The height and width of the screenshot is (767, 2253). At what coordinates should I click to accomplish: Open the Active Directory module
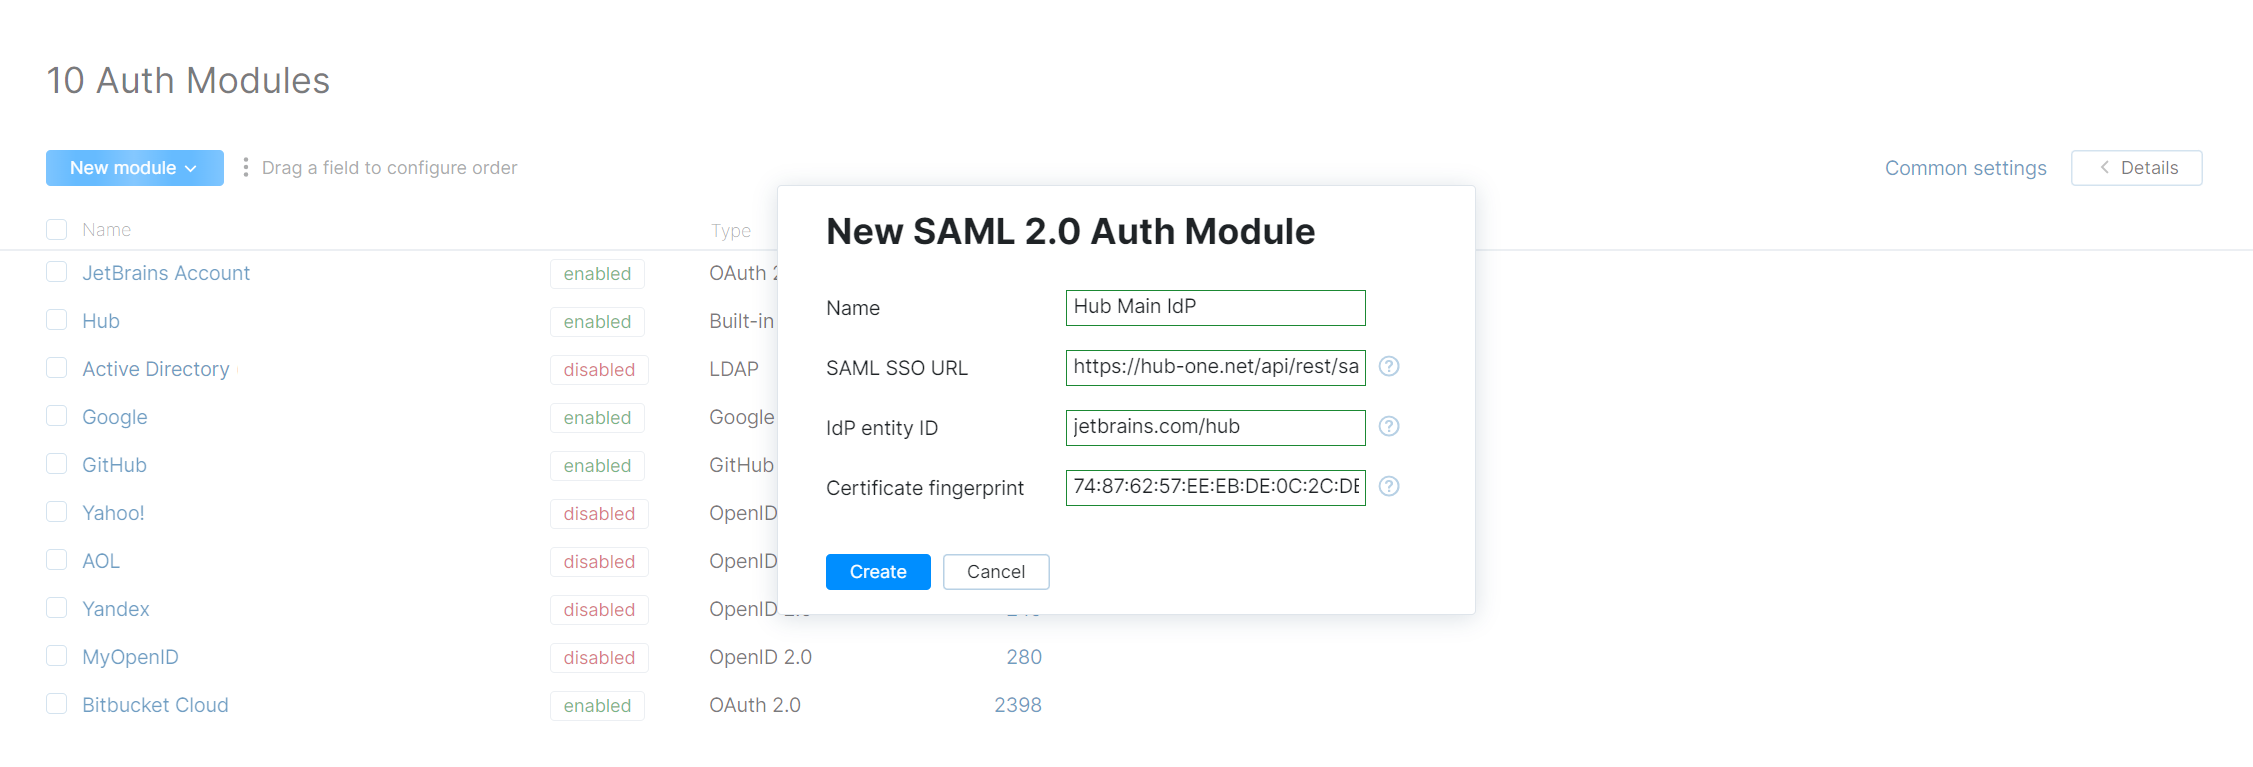pyautogui.click(x=156, y=369)
